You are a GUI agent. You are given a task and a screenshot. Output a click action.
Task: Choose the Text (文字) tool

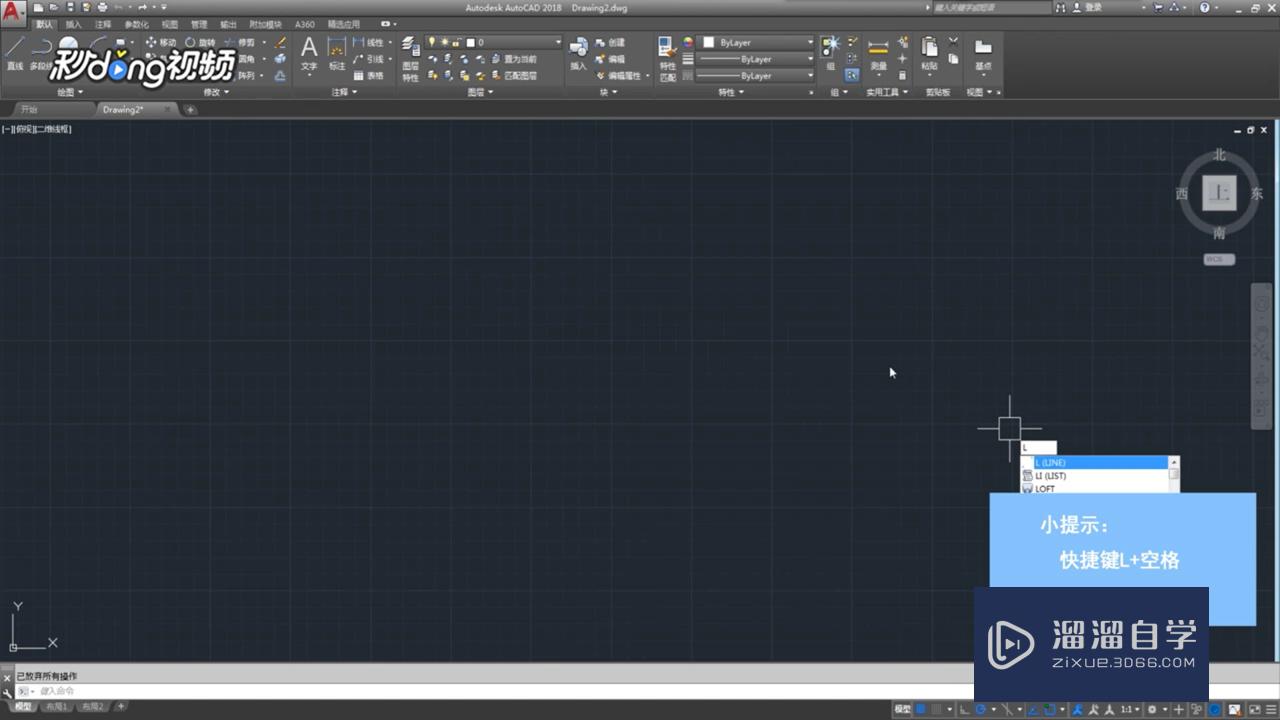point(309,55)
